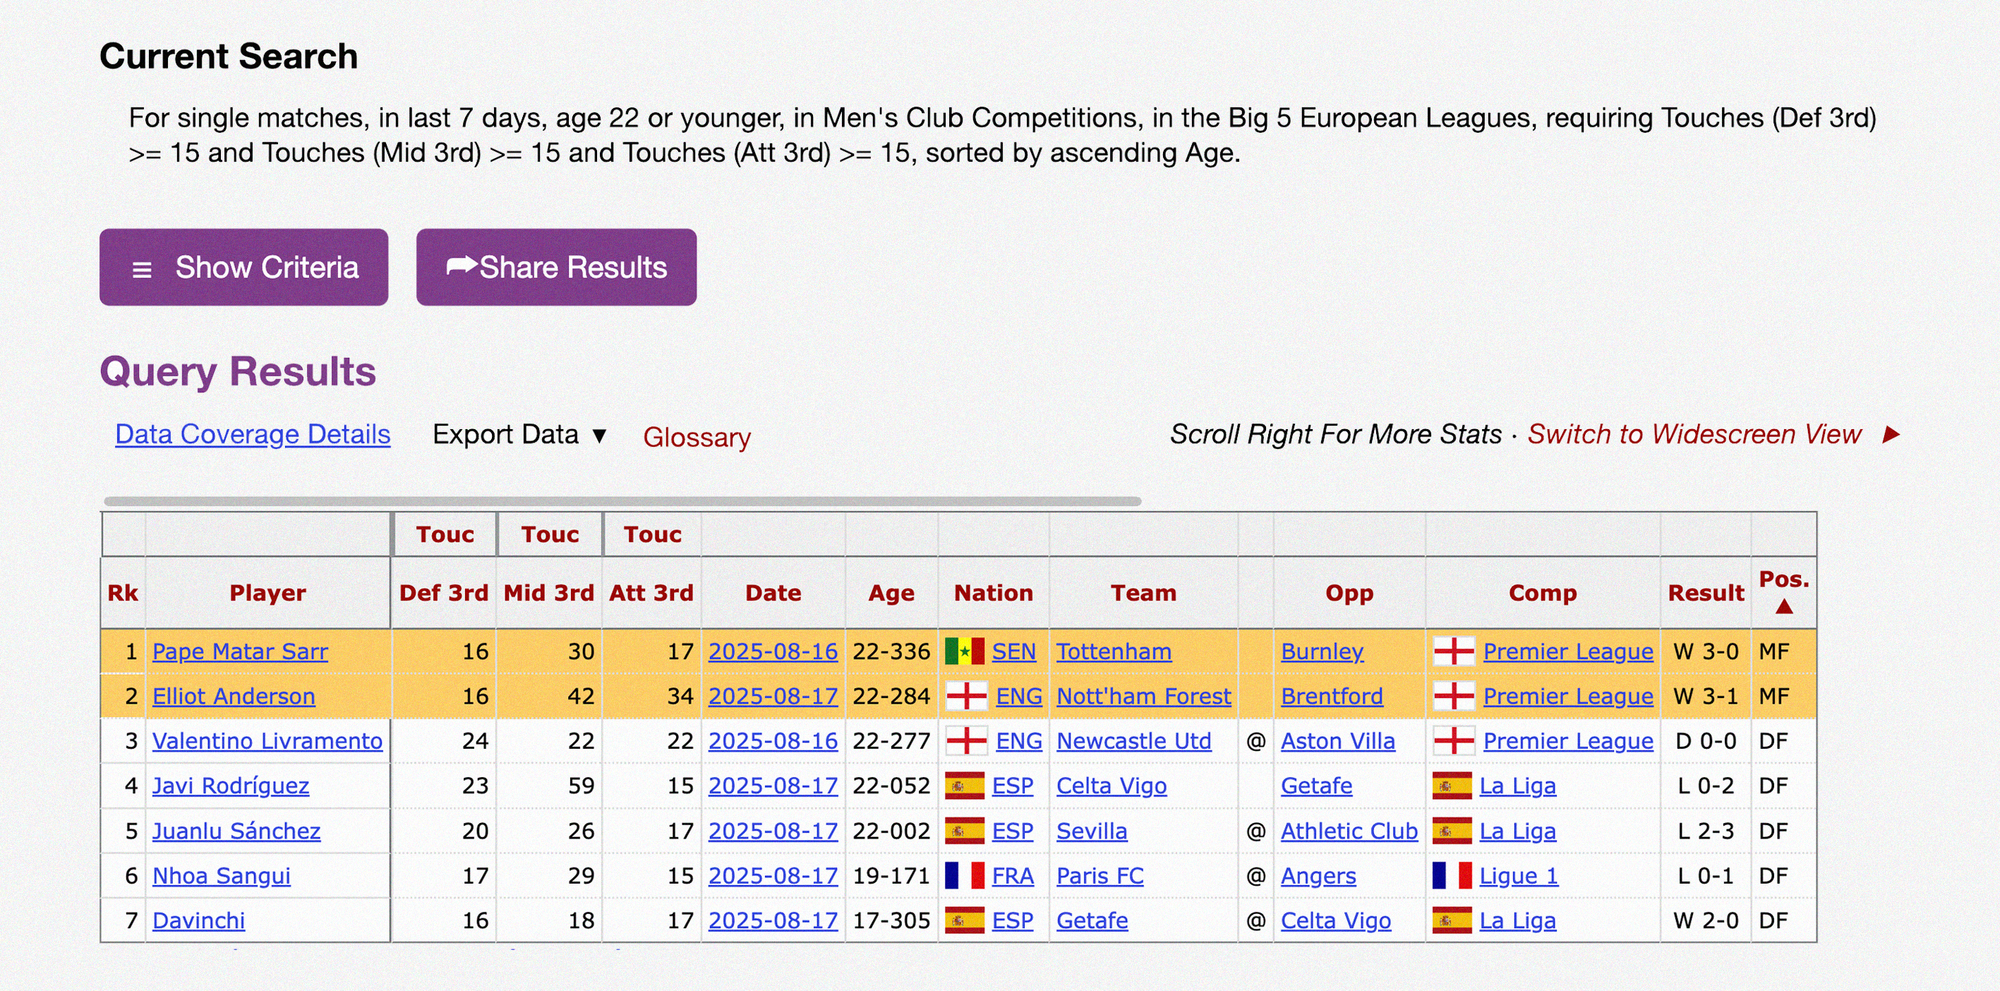Click Senegal flag icon beside SEN
This screenshot has height=991, width=2000.
tap(964, 652)
